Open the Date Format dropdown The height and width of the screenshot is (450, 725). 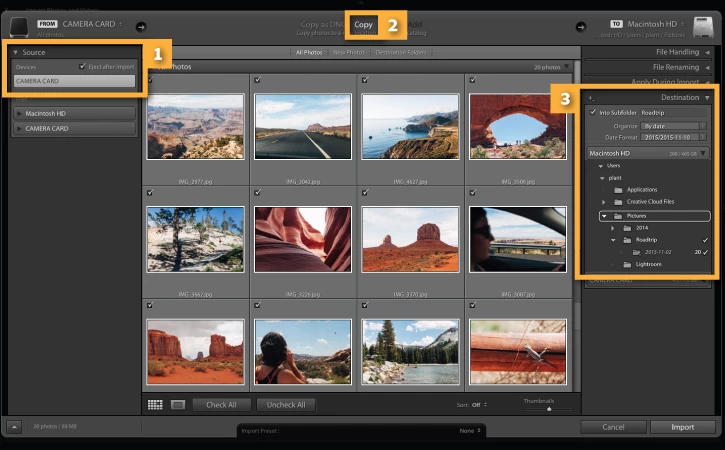[x=673, y=137]
